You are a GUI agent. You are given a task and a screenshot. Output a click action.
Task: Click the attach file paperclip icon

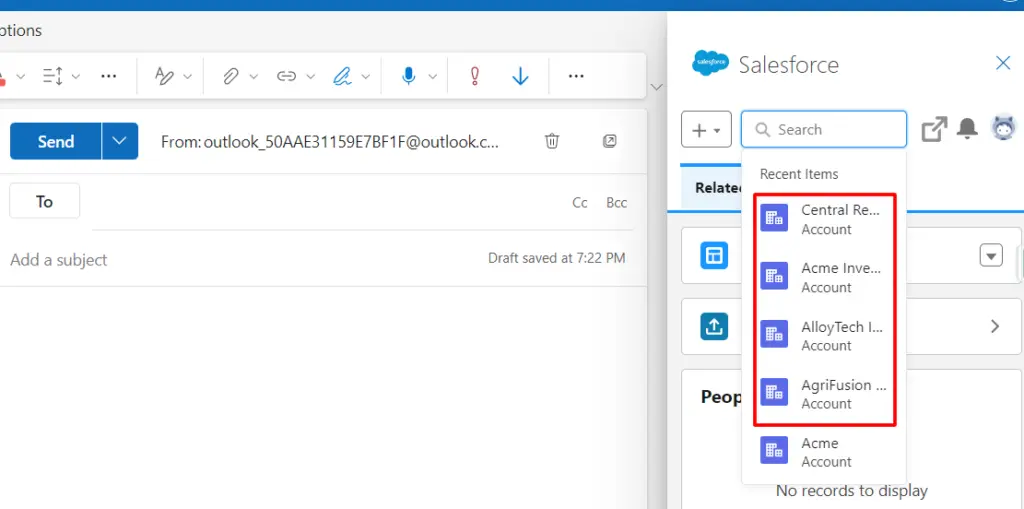pos(231,76)
